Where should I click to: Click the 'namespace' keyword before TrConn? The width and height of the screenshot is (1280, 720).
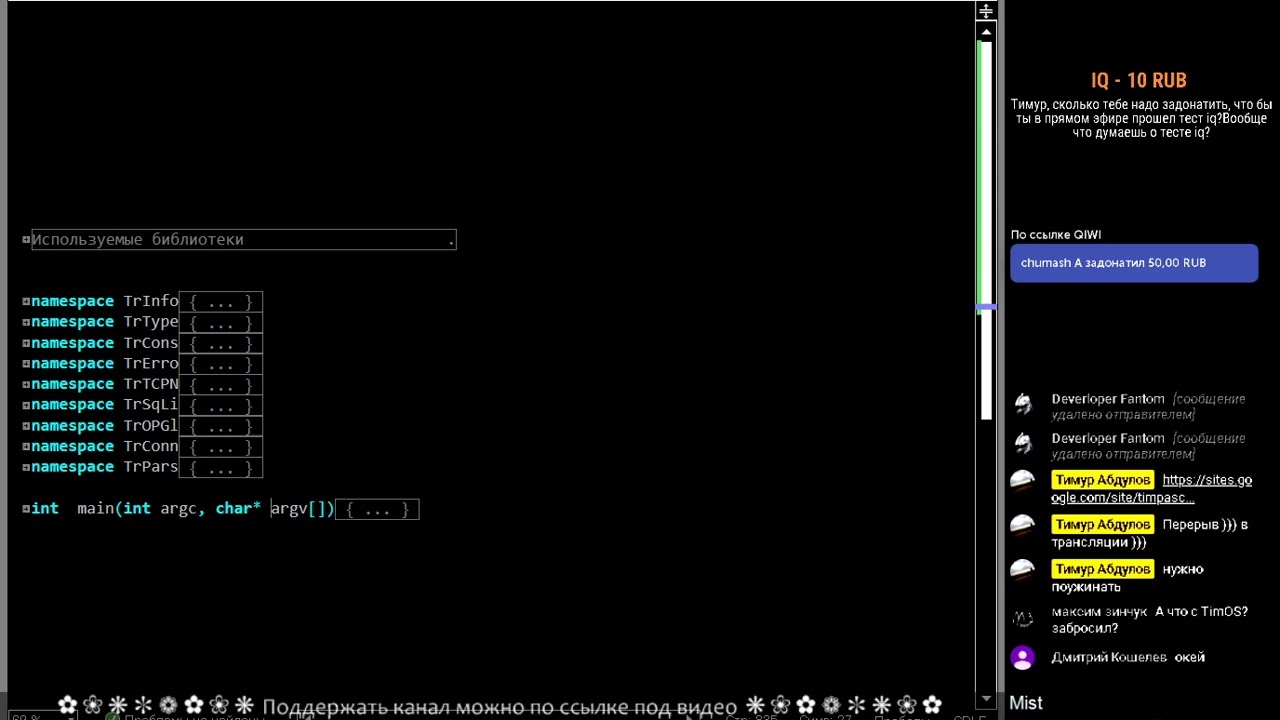[x=72, y=447]
